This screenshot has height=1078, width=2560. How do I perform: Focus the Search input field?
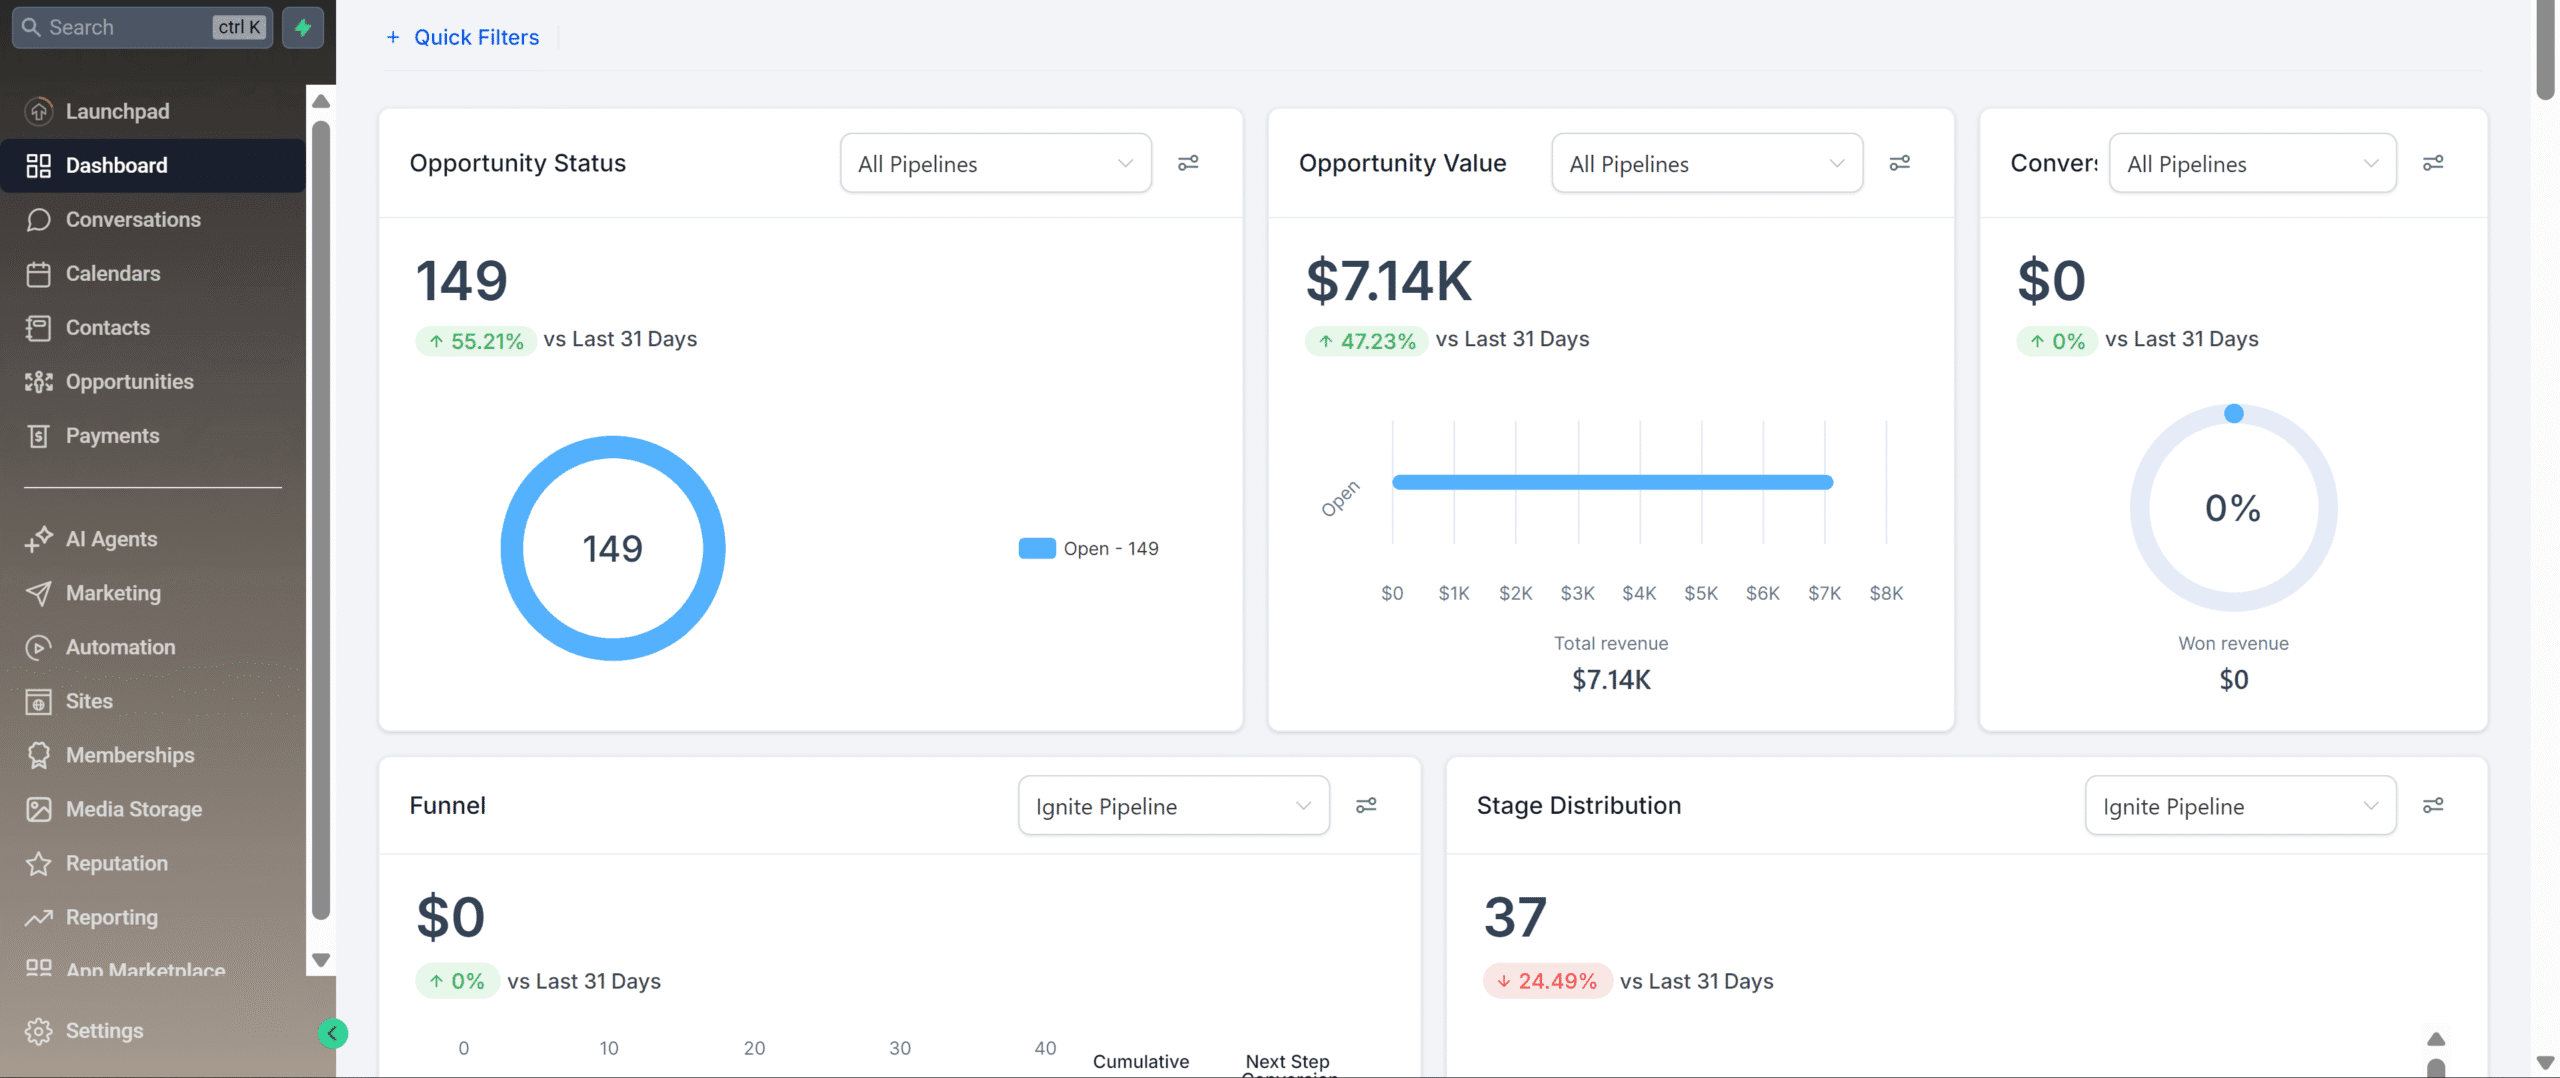coord(125,27)
